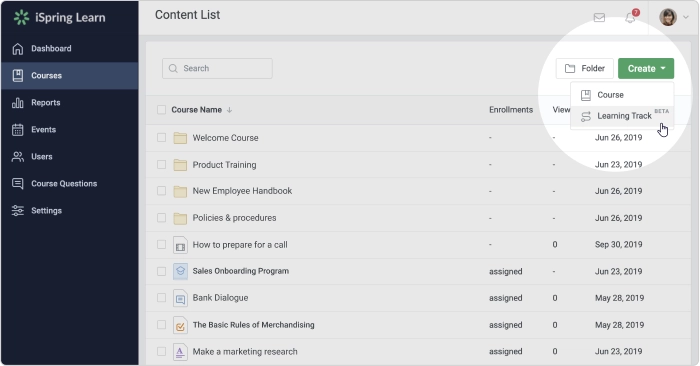The height and width of the screenshot is (366, 700).
Task: Check the Make a marketing research checkbox
Action: pyautogui.click(x=161, y=352)
